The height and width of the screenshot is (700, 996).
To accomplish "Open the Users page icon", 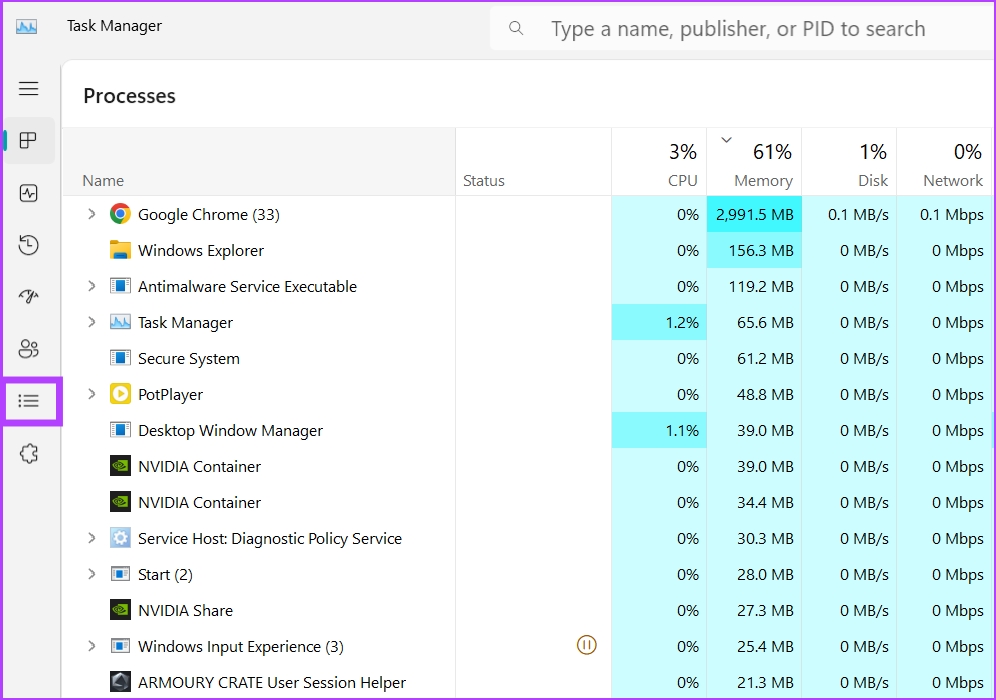I will tap(29, 348).
